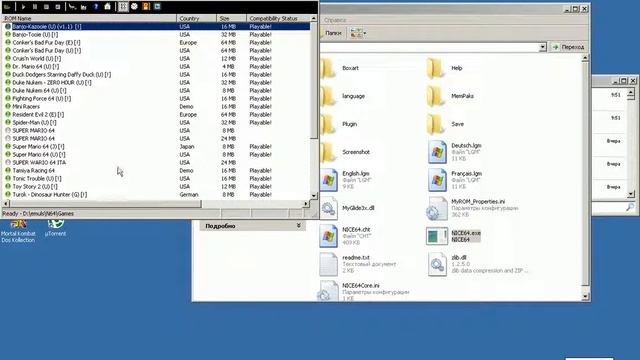Click the Home house icon in toolbar
640x360 pixels.
pos(107,7)
